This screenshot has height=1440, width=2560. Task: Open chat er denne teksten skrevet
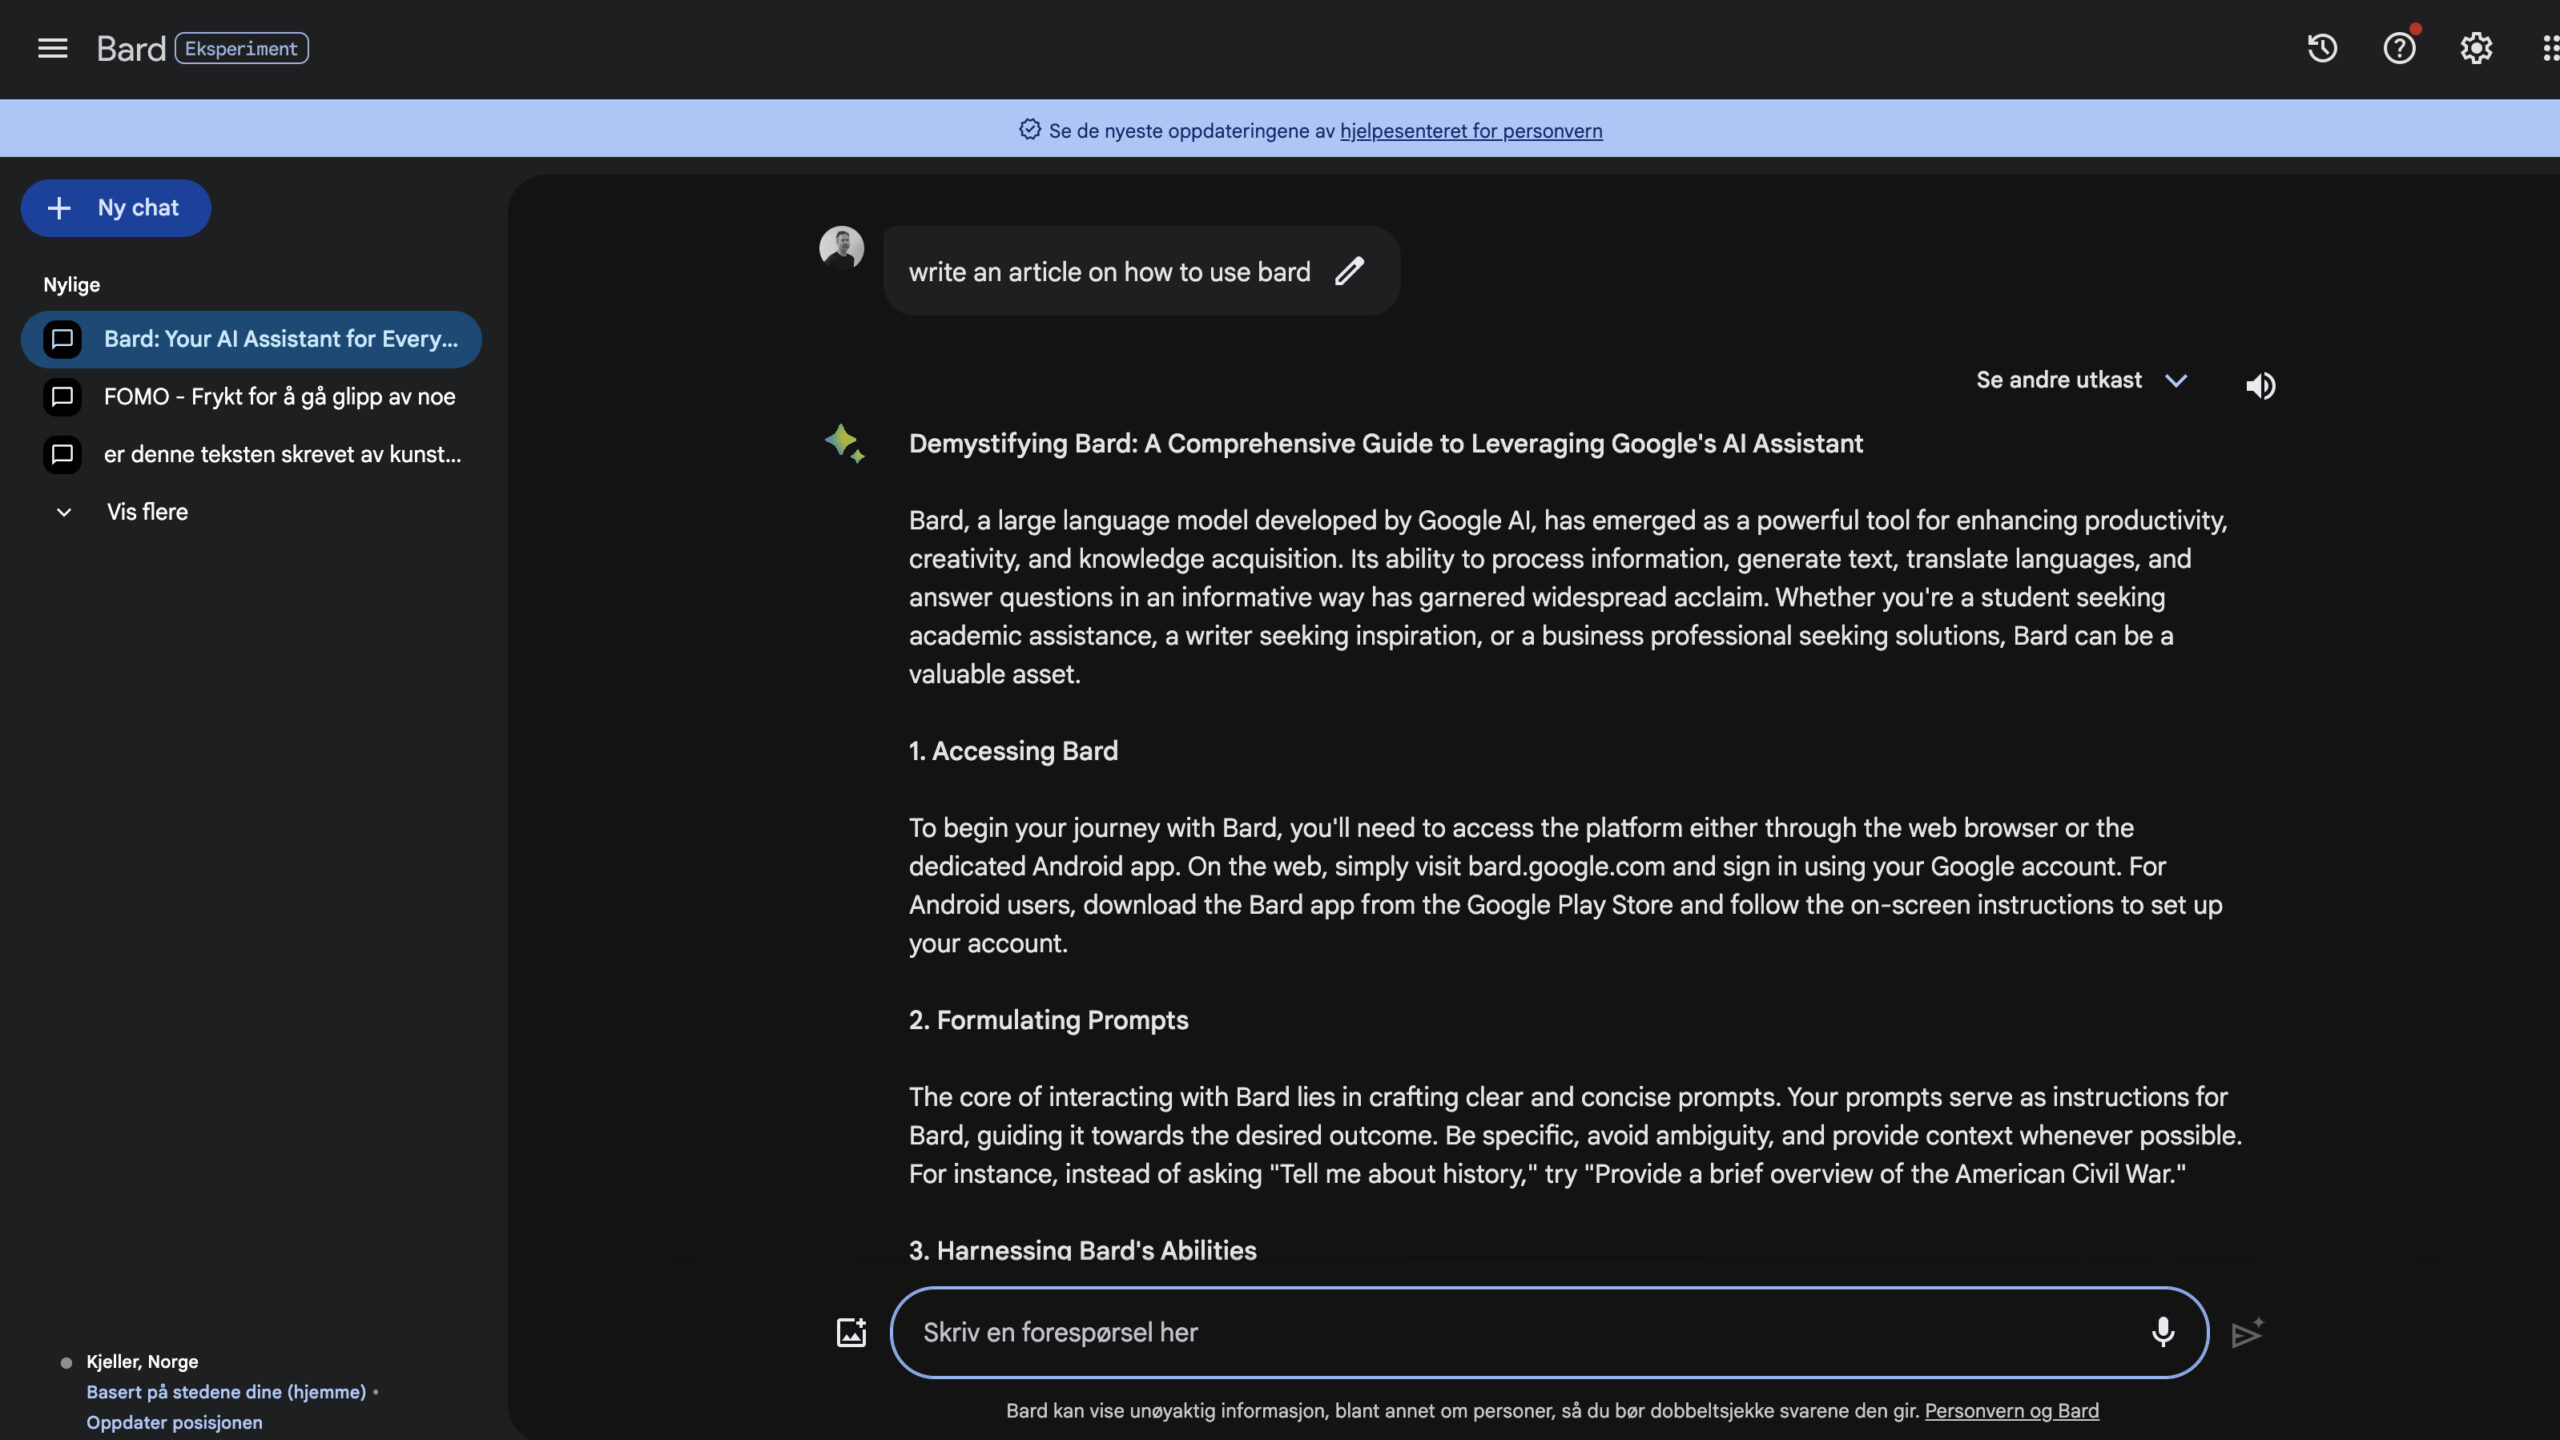tap(282, 454)
